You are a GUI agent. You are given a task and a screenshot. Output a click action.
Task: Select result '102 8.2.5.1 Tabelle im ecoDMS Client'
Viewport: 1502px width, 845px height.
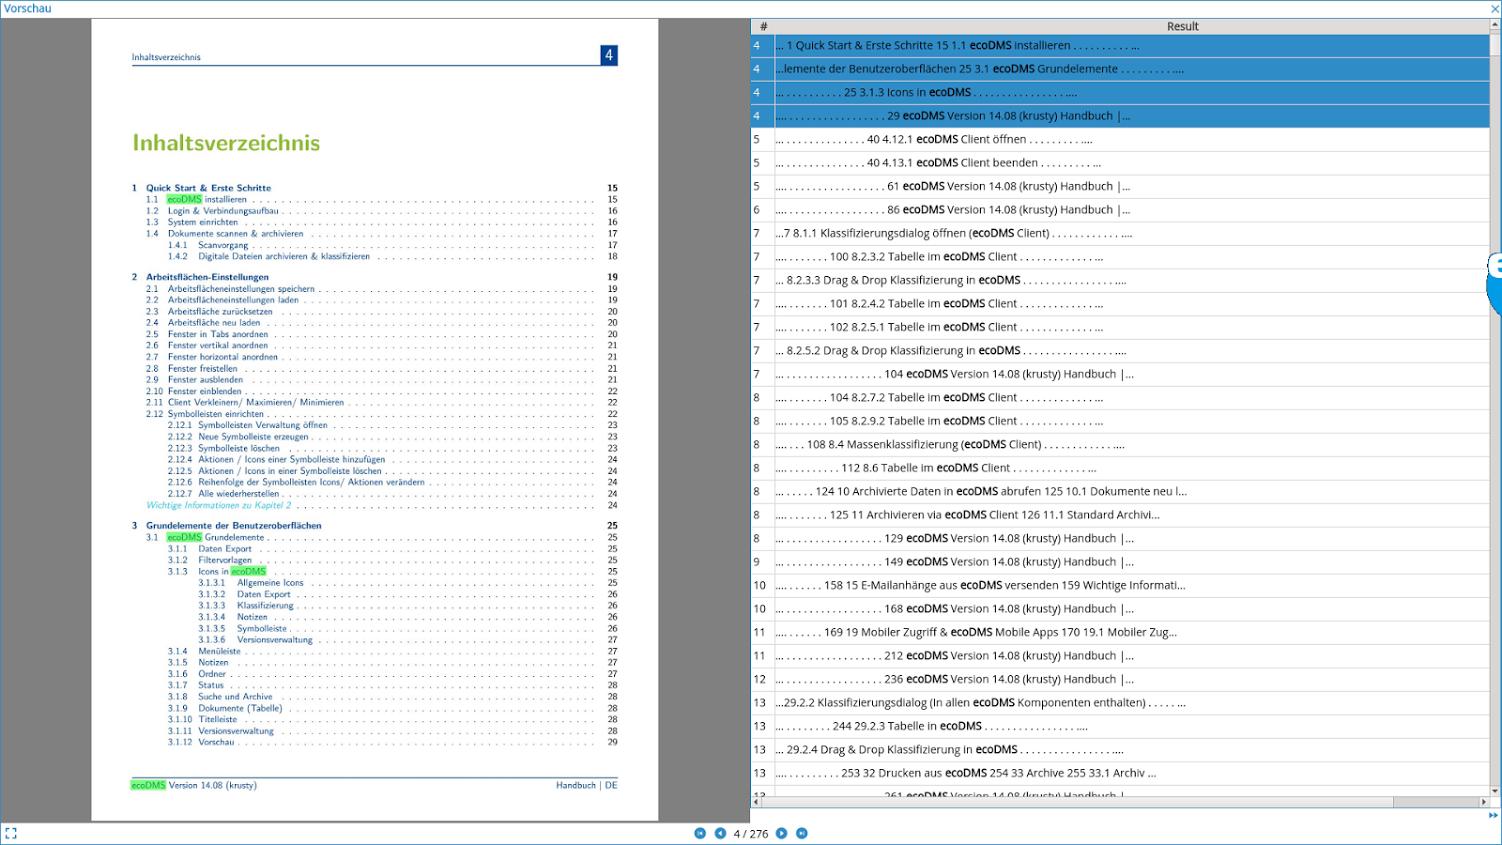point(1120,327)
